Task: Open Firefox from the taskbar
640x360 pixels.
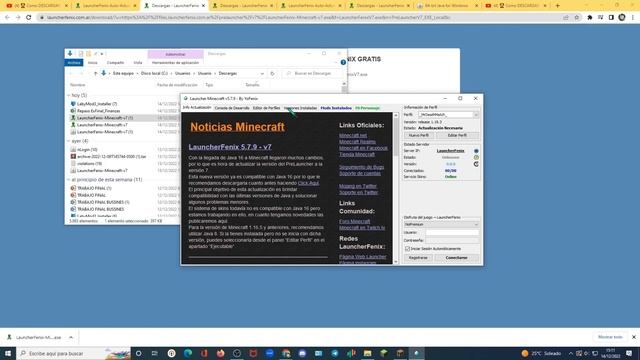Action: 220,353
